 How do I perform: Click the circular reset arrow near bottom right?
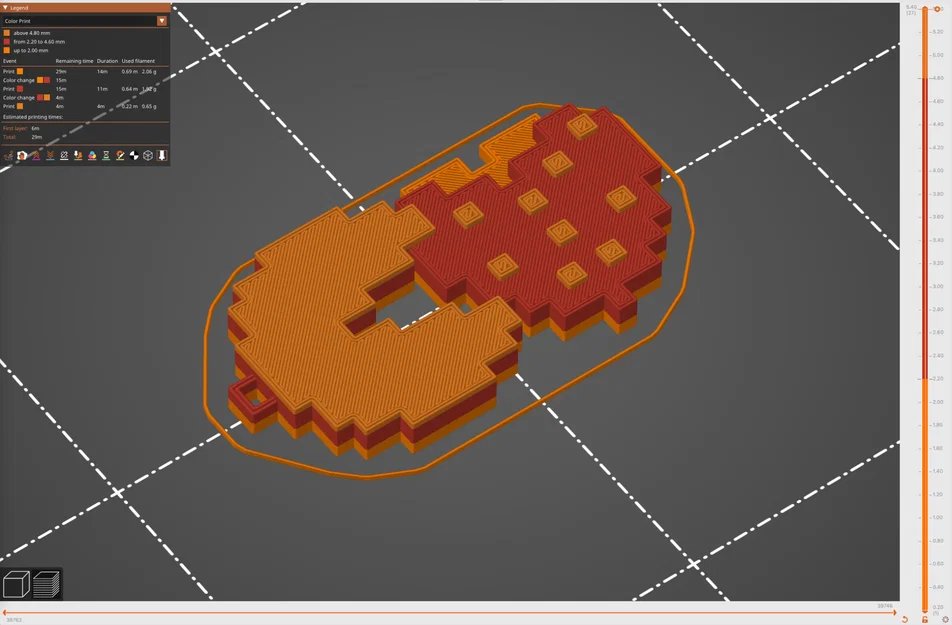click(x=905, y=618)
